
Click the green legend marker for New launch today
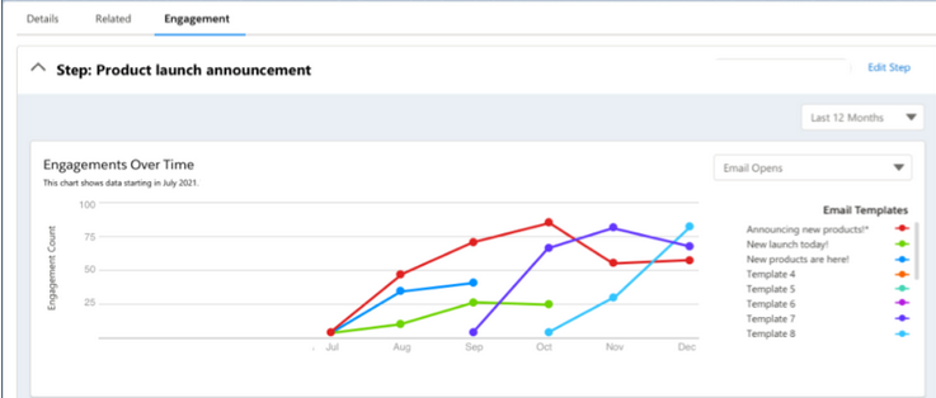click(901, 243)
